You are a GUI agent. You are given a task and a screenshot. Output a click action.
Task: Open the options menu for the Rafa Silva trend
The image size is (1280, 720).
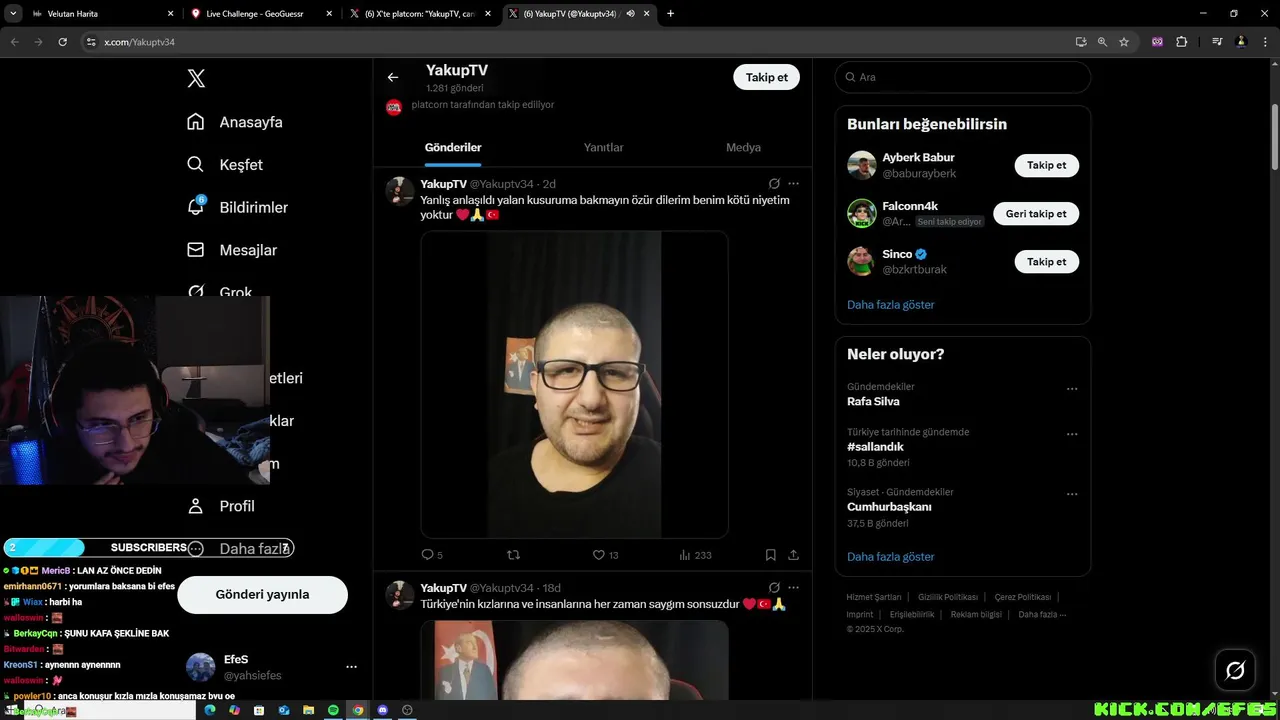click(1072, 389)
